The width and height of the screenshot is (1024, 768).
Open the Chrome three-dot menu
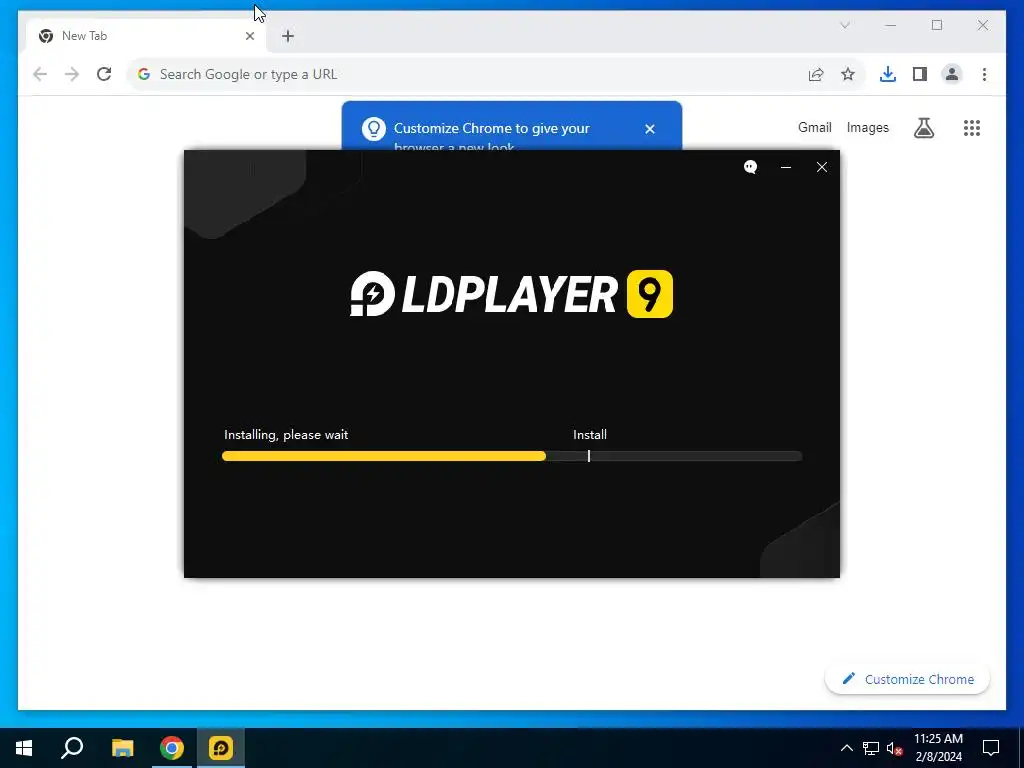click(x=984, y=74)
